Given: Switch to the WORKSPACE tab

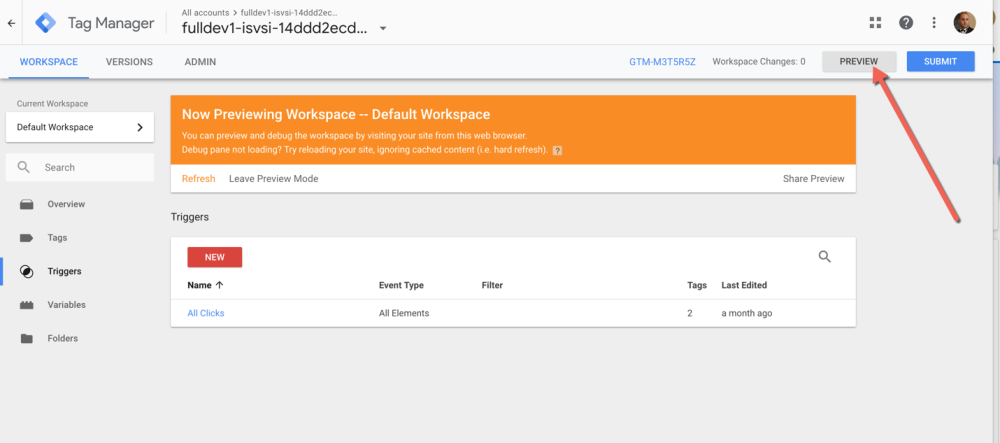Looking at the screenshot, I should (x=48, y=62).
